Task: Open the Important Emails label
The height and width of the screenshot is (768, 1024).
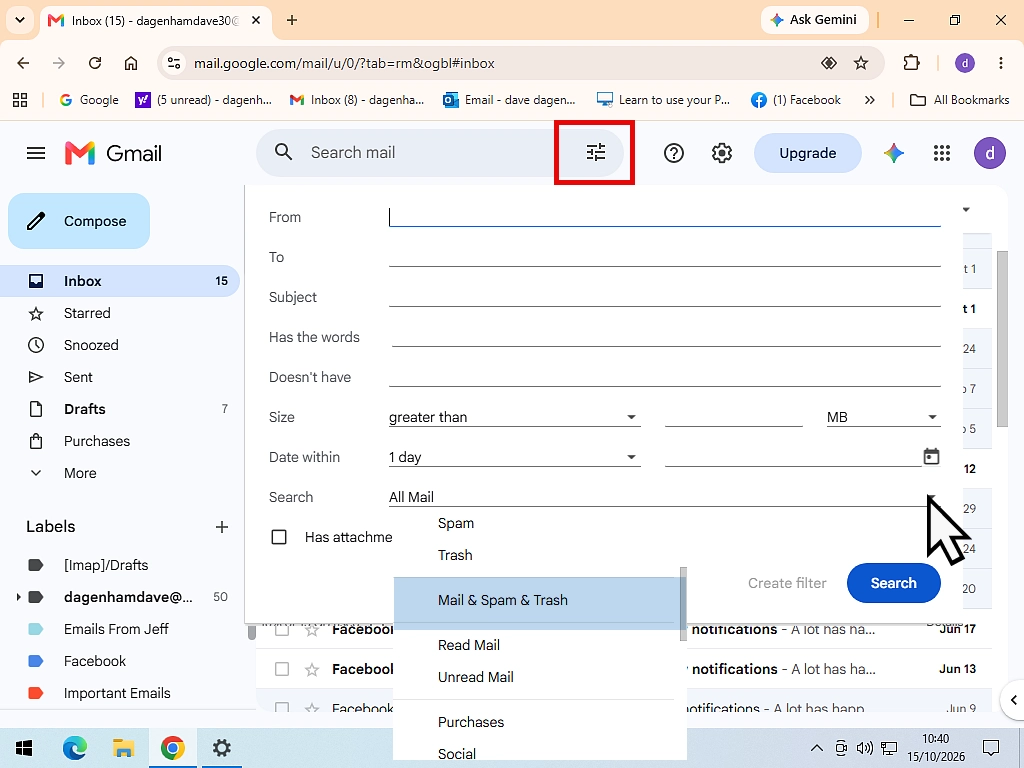Action: pyautogui.click(x=117, y=693)
